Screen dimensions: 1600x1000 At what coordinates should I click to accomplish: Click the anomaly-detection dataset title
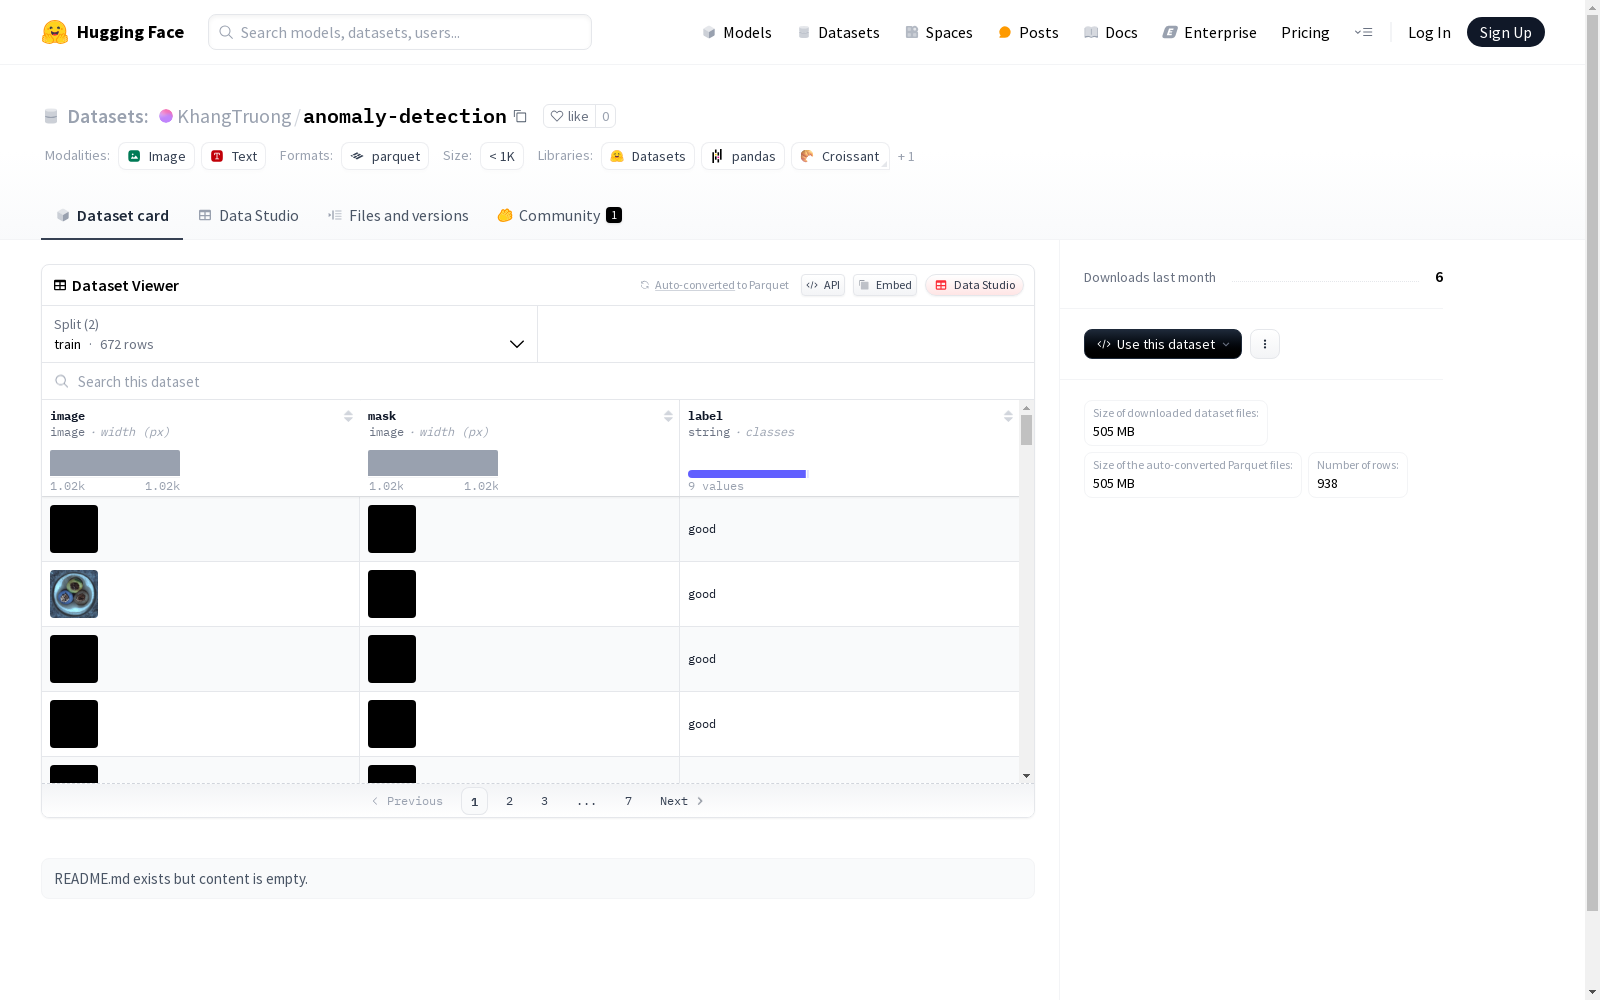click(x=405, y=116)
